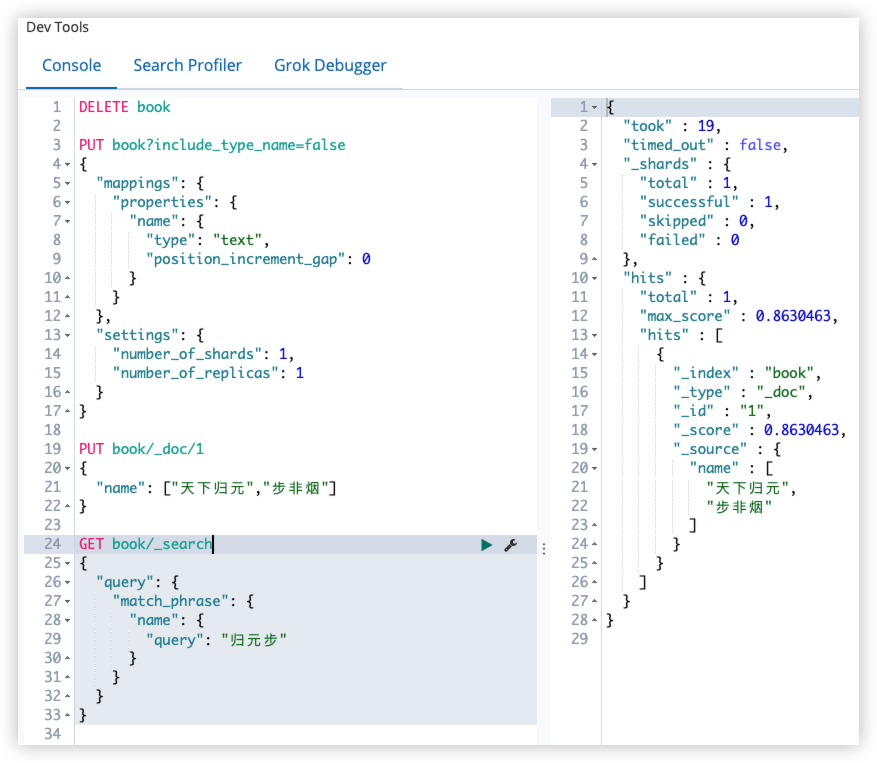Collapse the "name" block at editor line 7

click(68, 222)
